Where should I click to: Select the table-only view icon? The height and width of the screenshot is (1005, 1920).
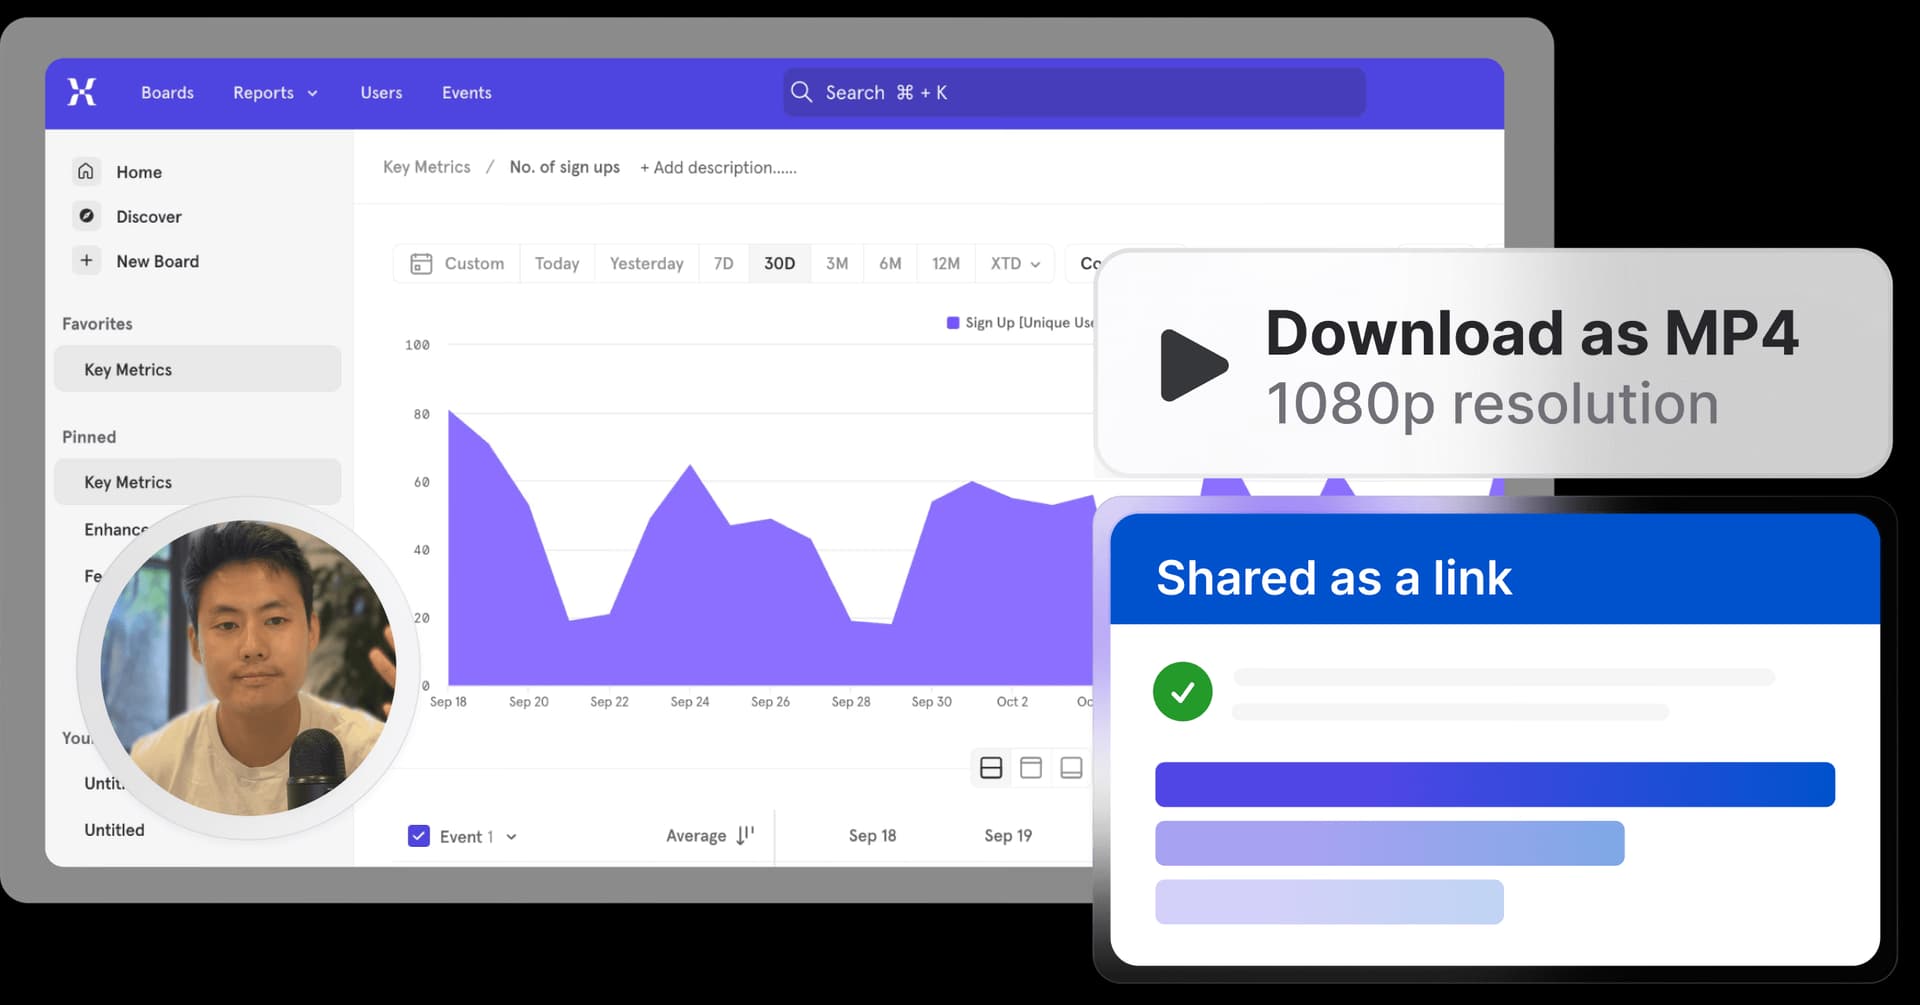pos(1071,767)
